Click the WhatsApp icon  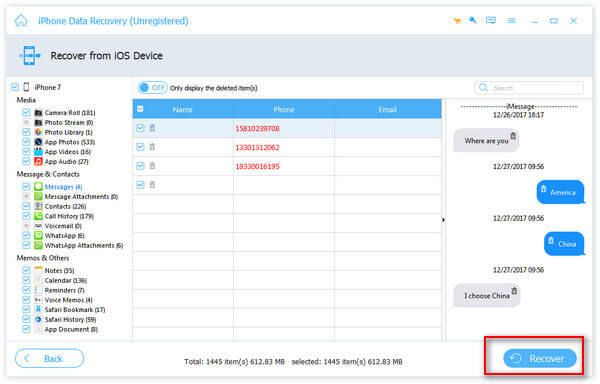(x=38, y=236)
